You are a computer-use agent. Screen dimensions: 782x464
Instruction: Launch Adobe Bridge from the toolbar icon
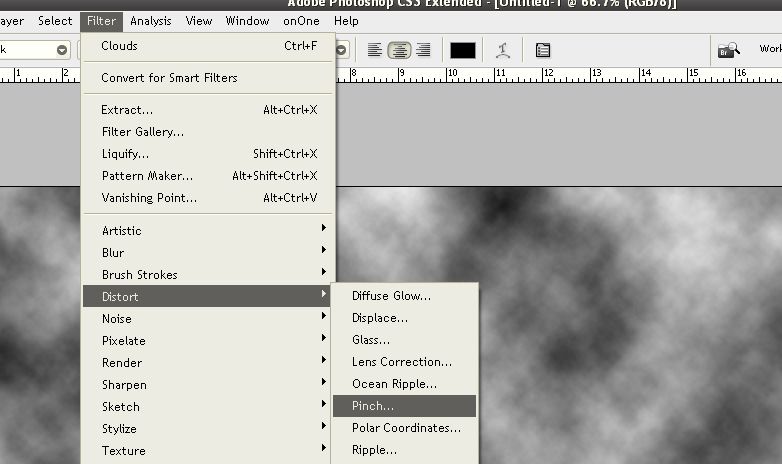pos(729,49)
